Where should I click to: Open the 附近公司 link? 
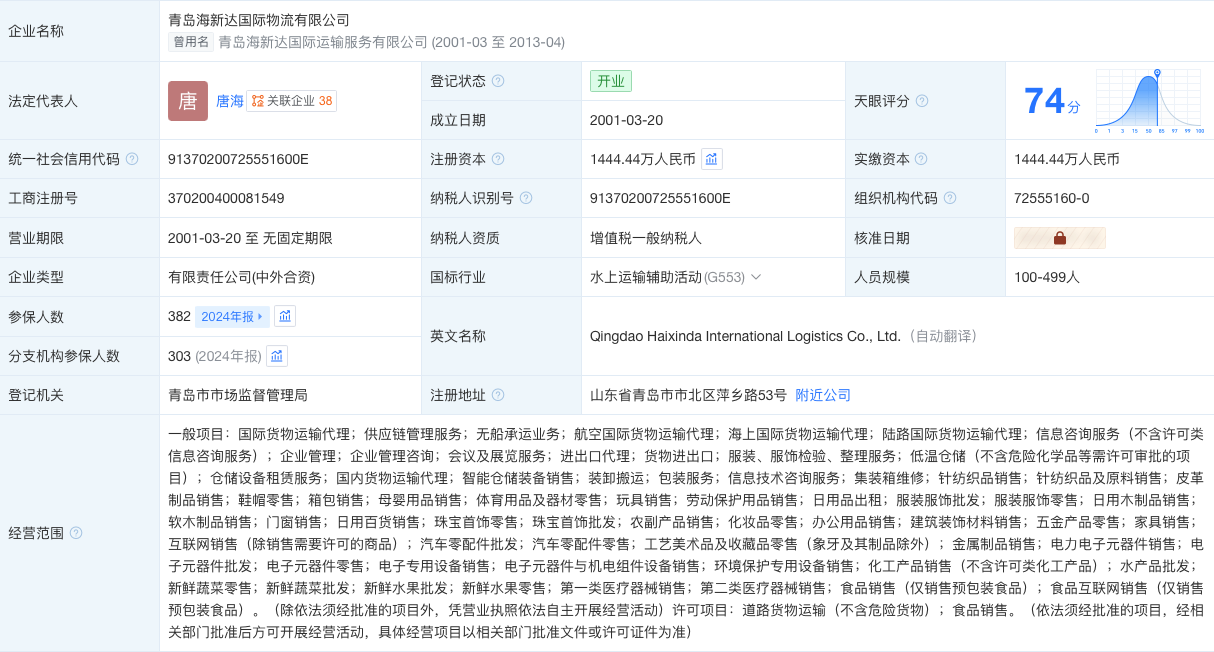click(823, 395)
